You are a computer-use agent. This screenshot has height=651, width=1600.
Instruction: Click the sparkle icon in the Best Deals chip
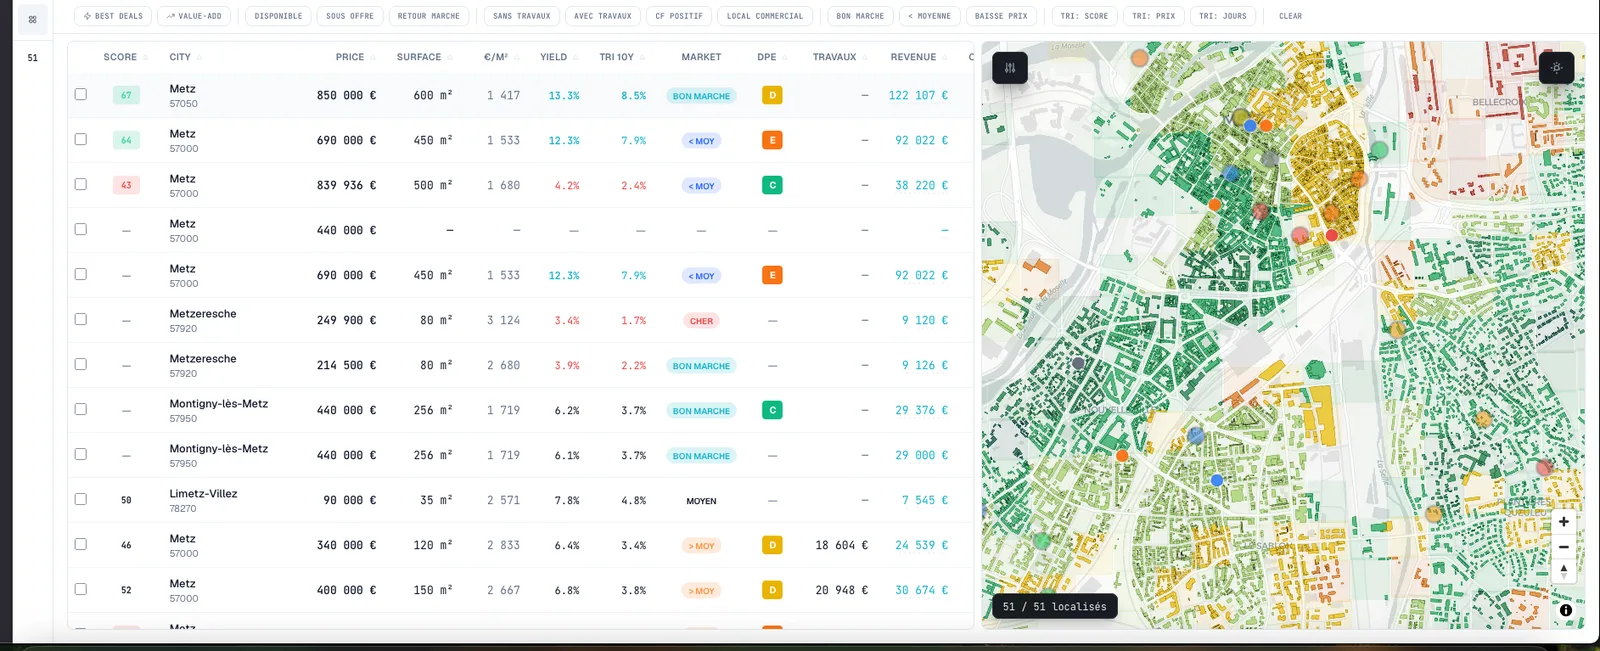pos(87,16)
